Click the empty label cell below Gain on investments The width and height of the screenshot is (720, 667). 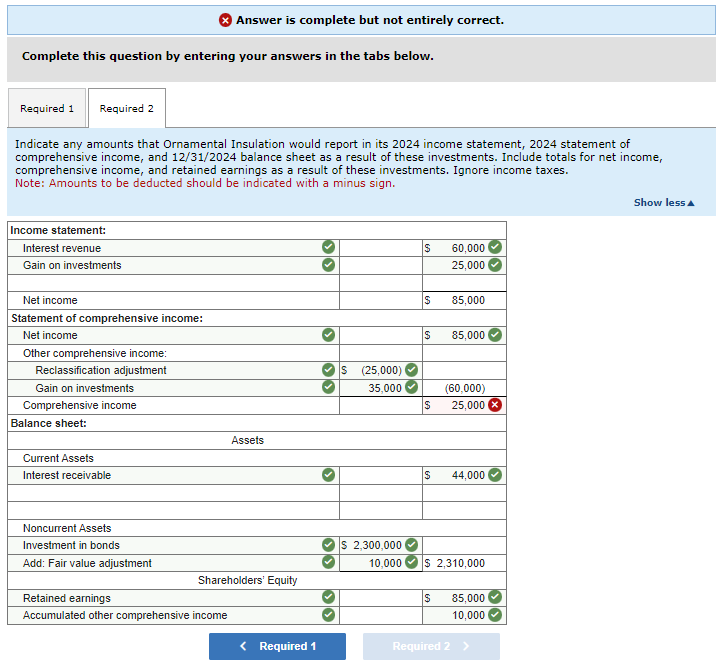pos(174,283)
